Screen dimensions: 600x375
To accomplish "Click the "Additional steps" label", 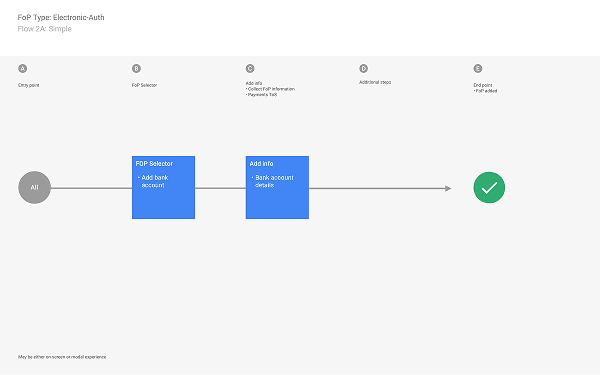I will pos(375,82).
